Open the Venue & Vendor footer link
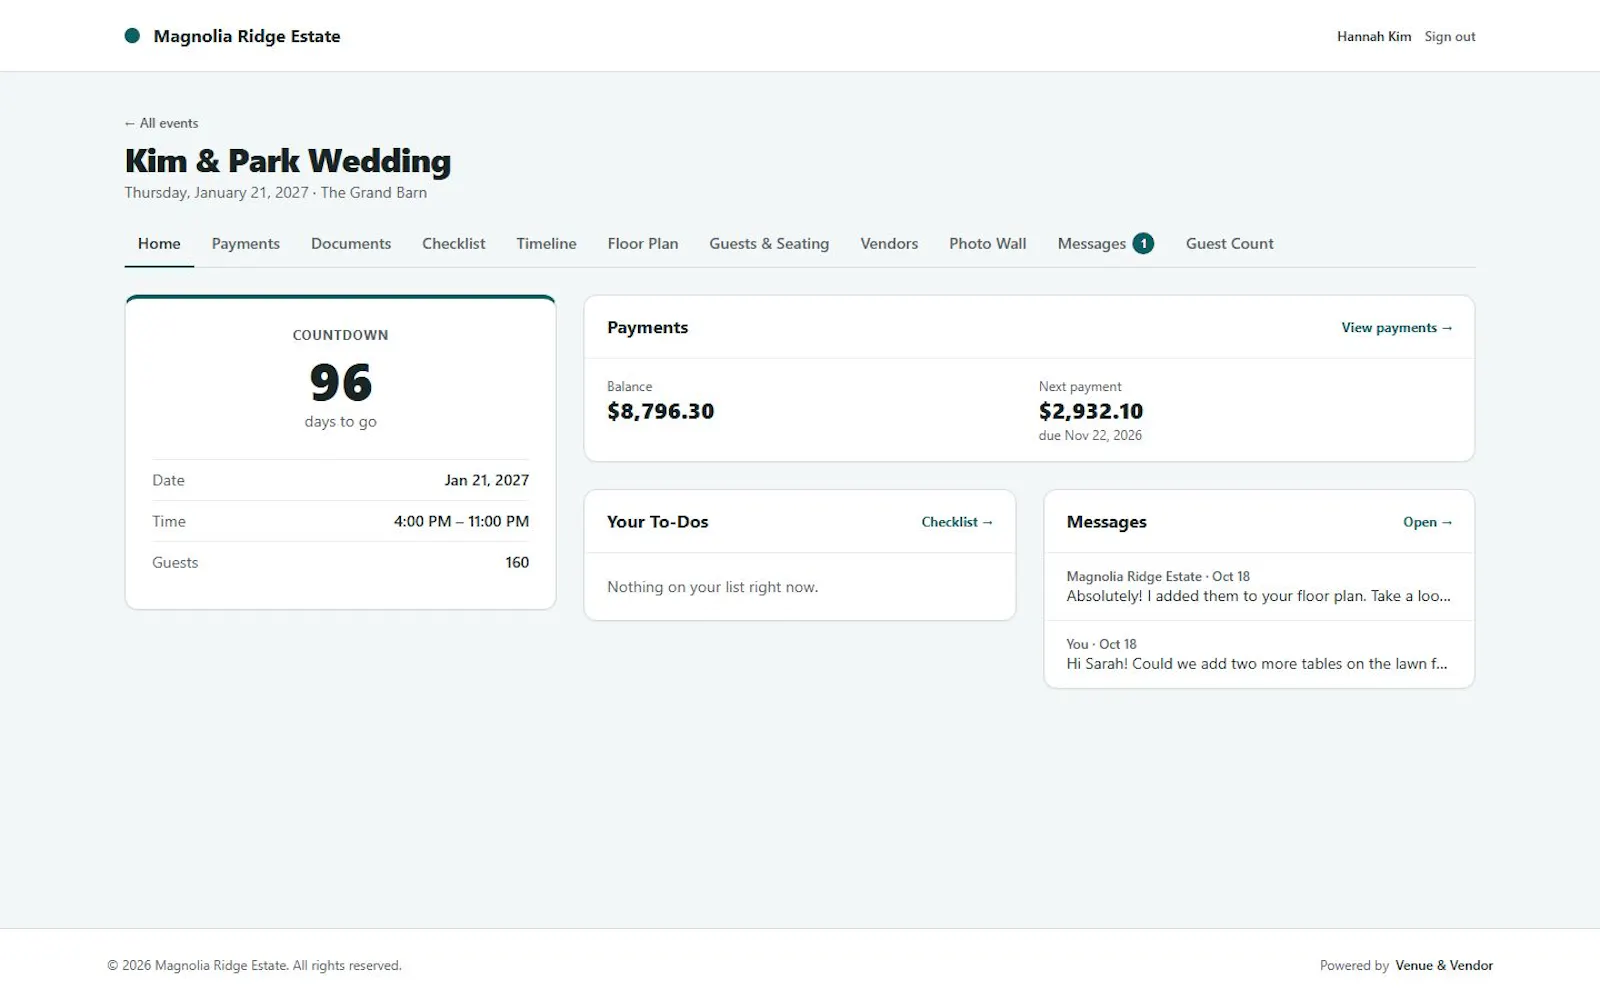Screen dimensions: 1600x1000 (x=1444, y=965)
